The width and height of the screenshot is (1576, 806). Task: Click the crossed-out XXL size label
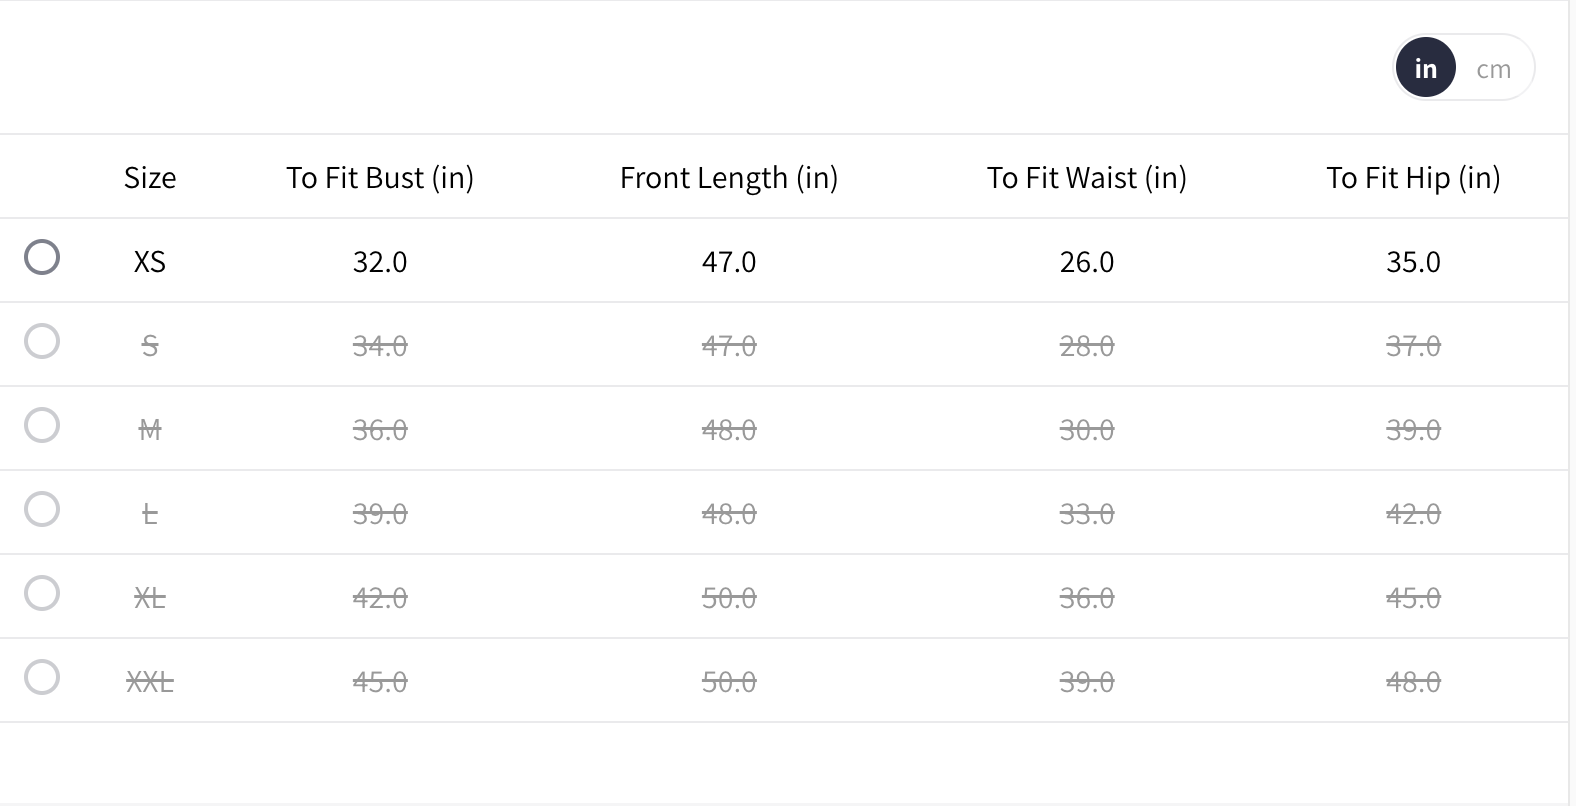(x=150, y=682)
